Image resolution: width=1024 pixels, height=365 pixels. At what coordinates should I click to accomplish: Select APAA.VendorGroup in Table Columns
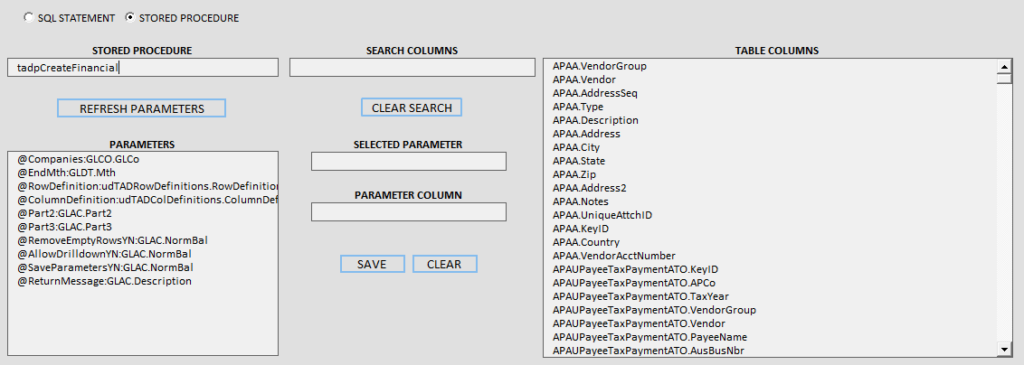[771, 66]
